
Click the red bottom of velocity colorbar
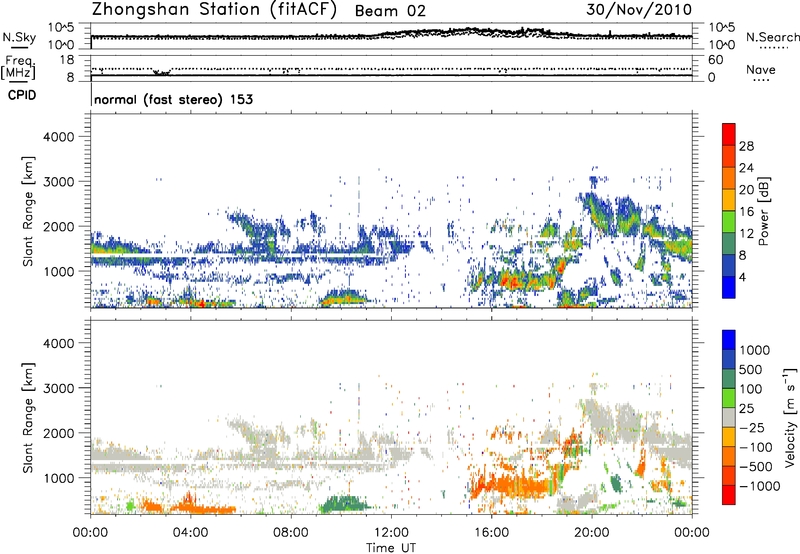[729, 495]
